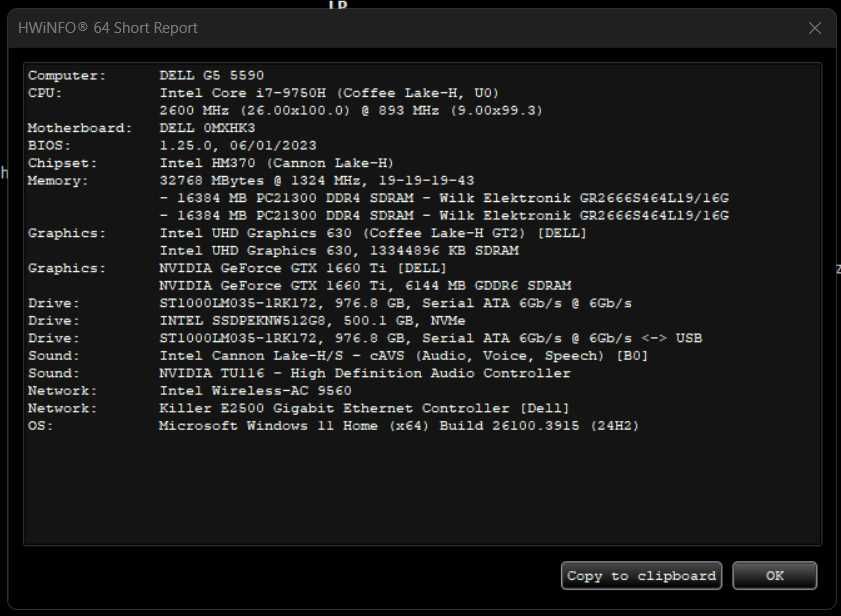Click the NVIDIA TU116 High Definition Audio line
This screenshot has height=616, width=841.
pyautogui.click(x=365, y=373)
